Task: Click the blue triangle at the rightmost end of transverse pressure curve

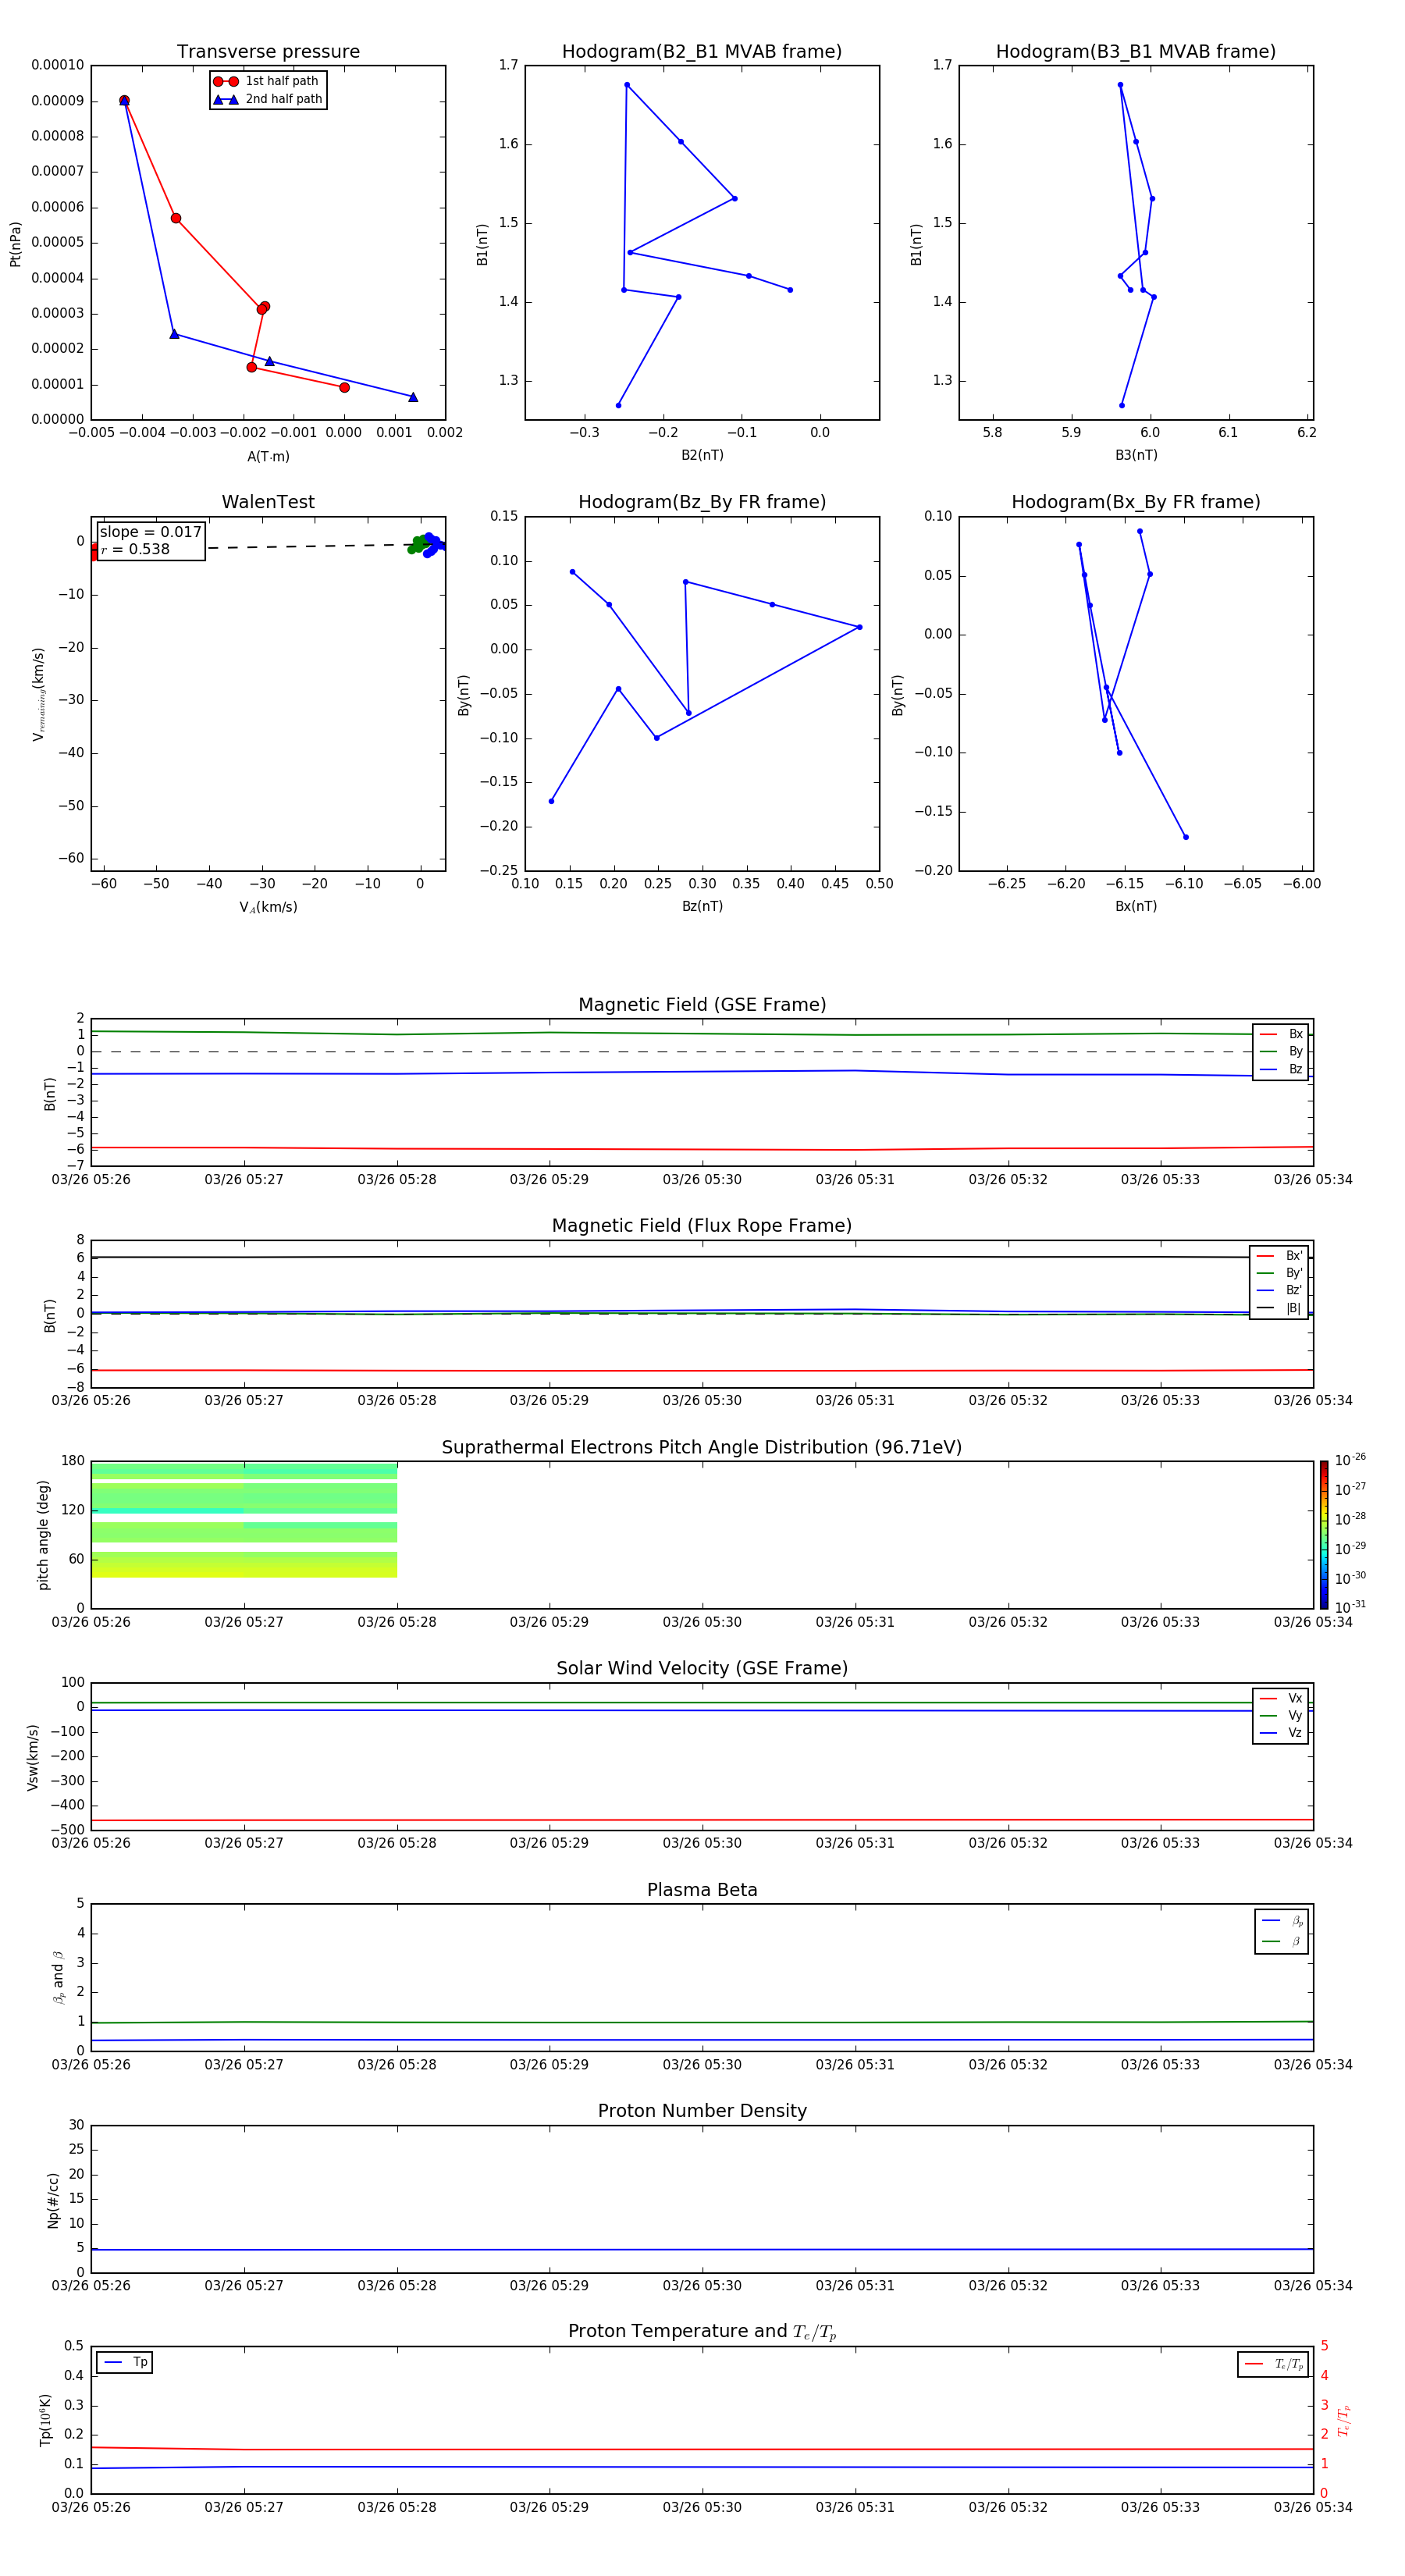Action: 413,397
